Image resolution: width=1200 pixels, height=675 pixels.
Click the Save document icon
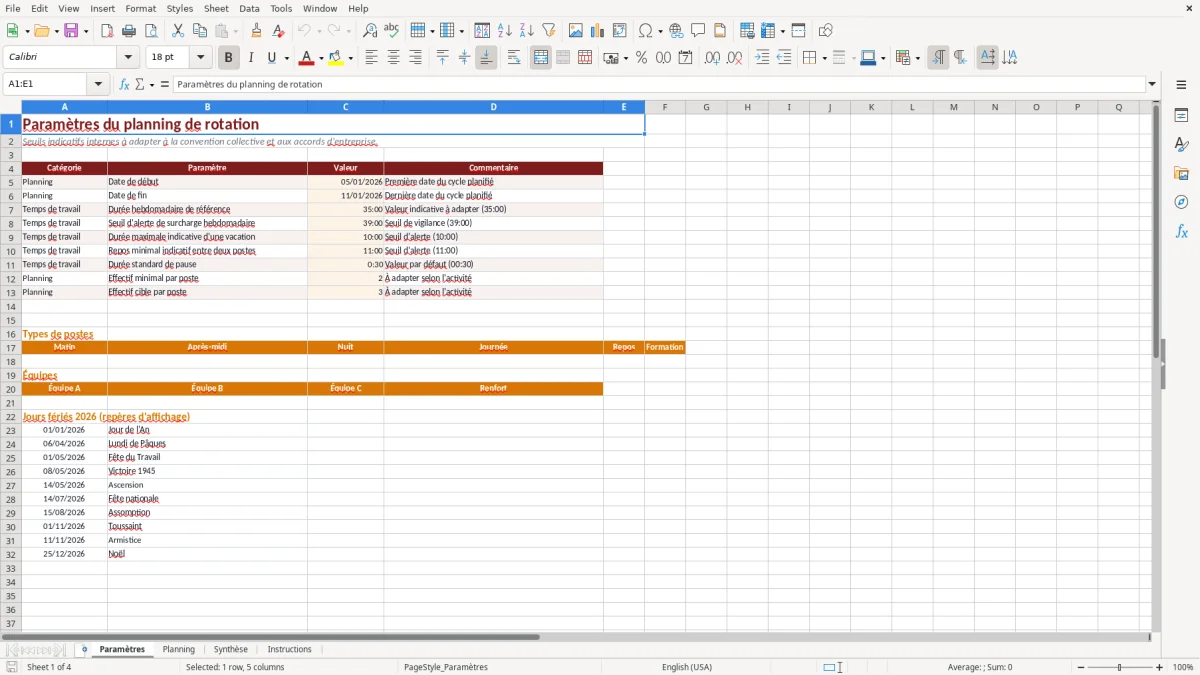[71, 31]
